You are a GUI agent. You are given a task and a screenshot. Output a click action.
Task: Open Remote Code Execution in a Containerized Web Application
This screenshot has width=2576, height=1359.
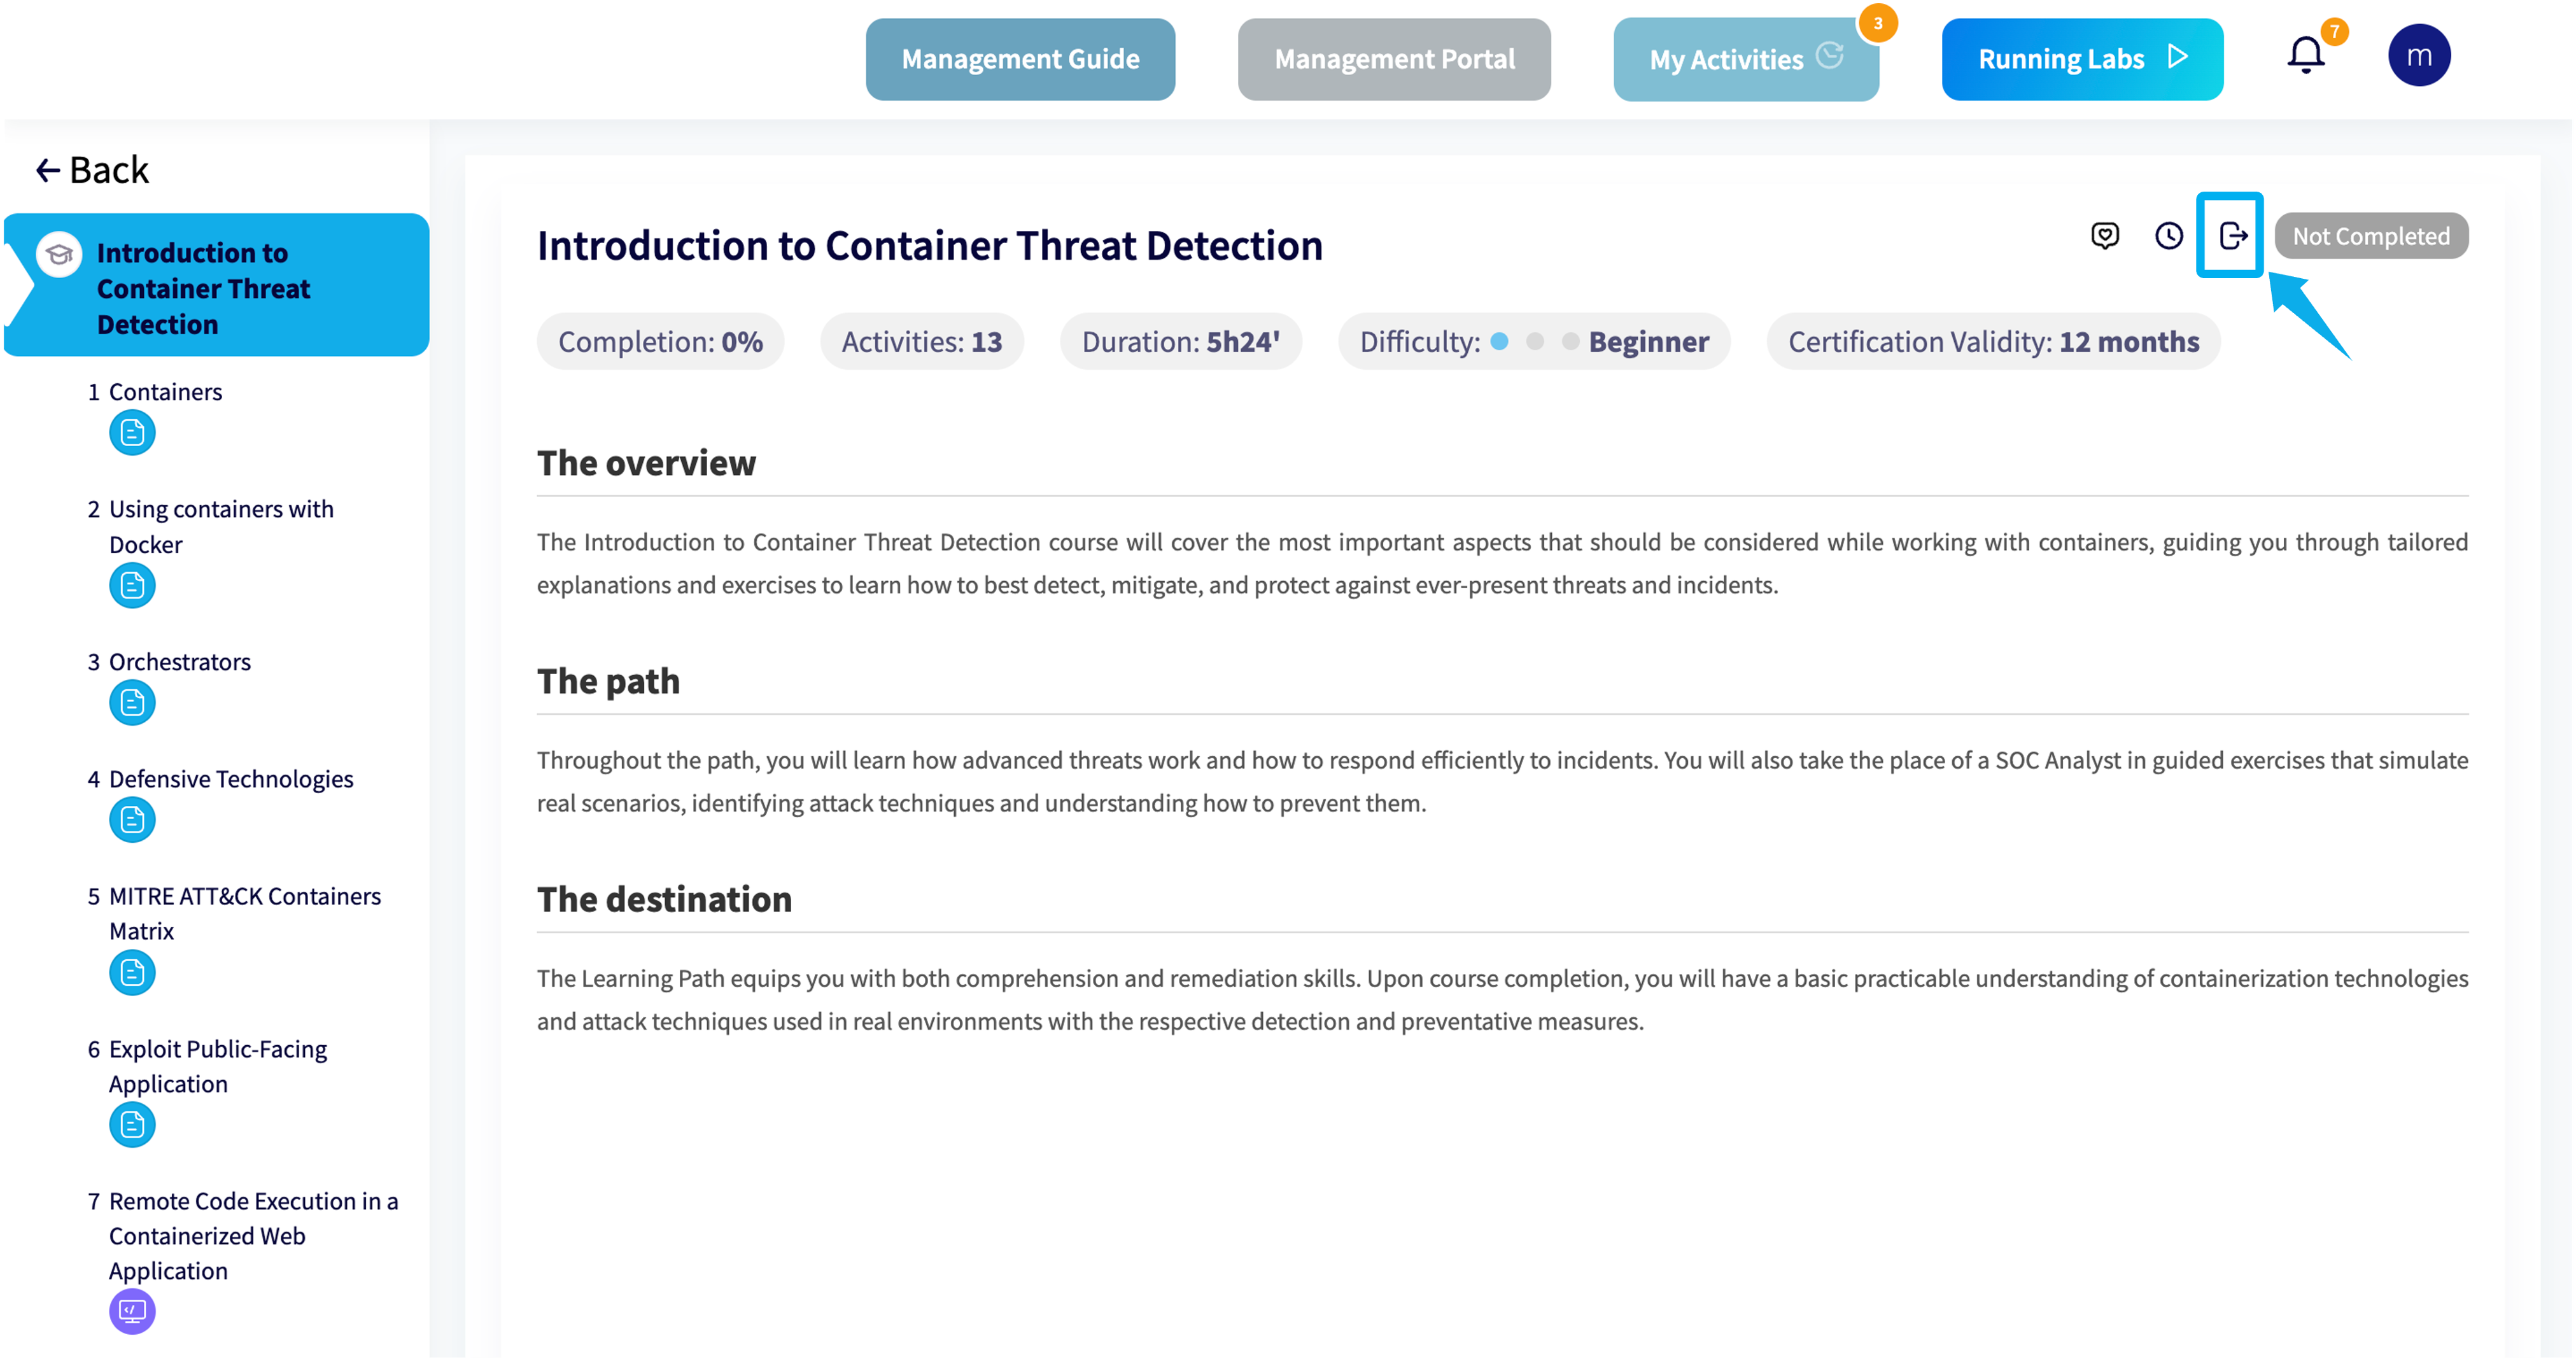253,1236
